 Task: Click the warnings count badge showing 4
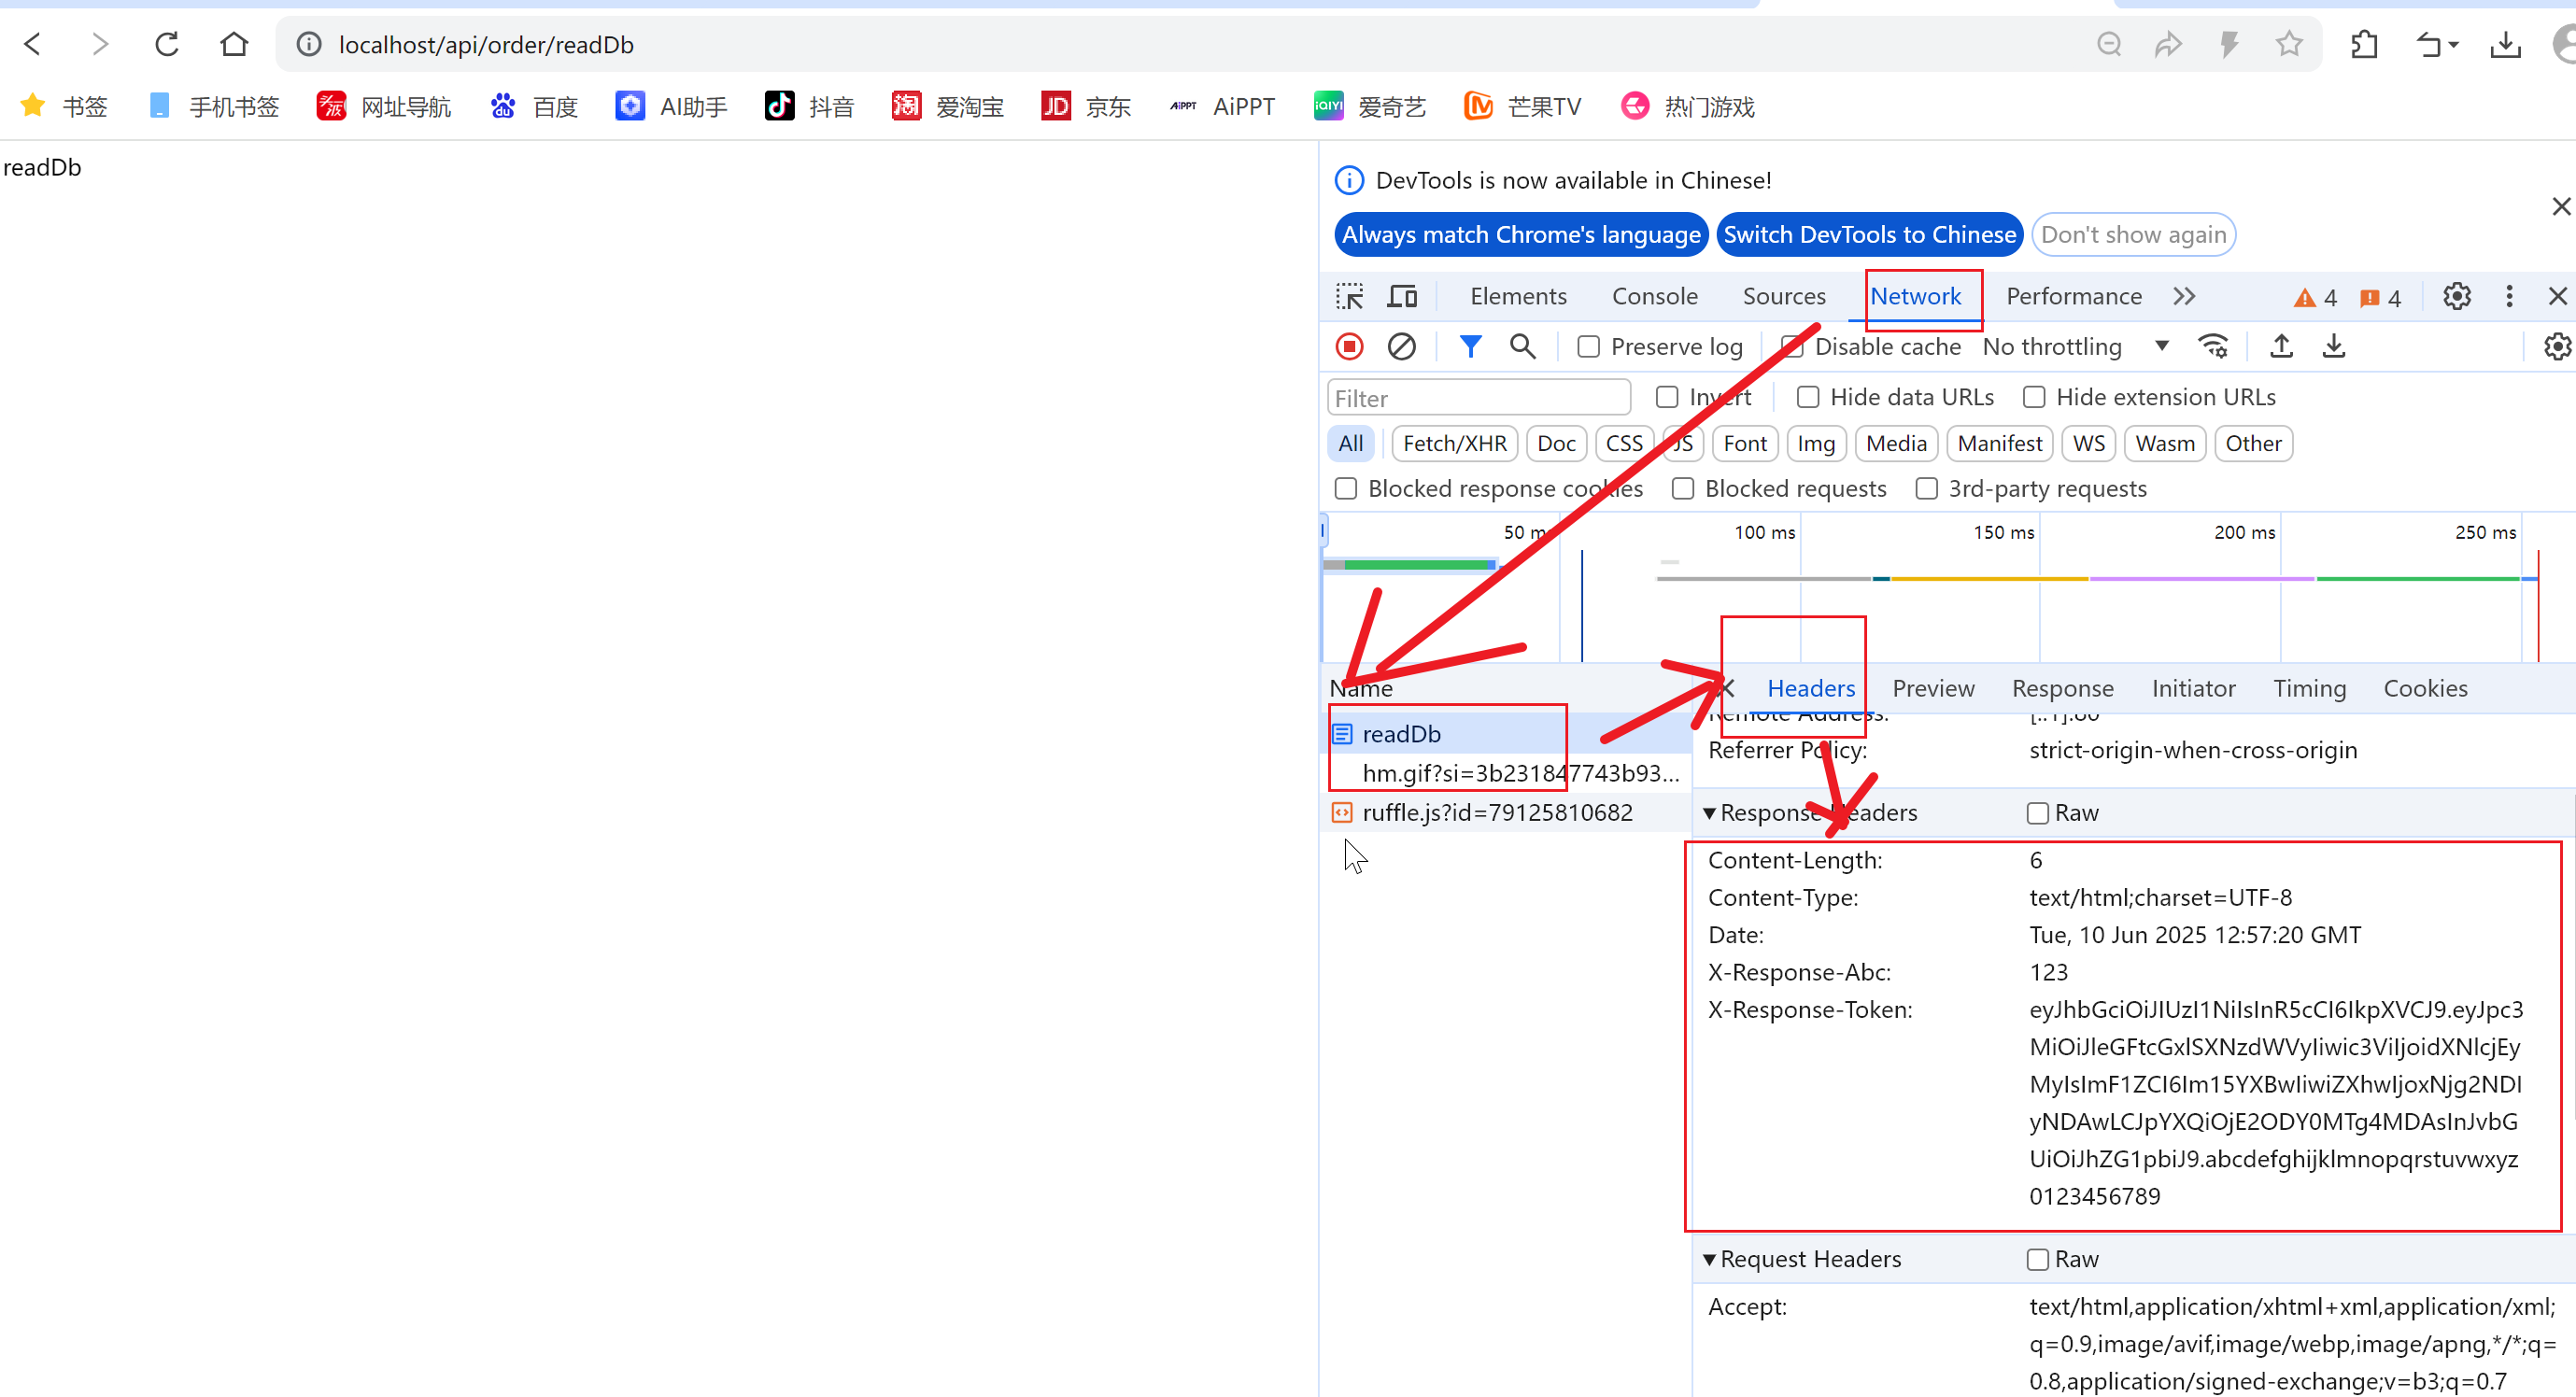pyautogui.click(x=2315, y=297)
